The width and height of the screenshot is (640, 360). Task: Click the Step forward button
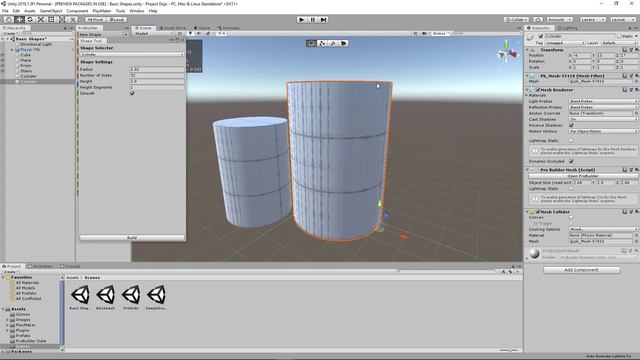323,19
